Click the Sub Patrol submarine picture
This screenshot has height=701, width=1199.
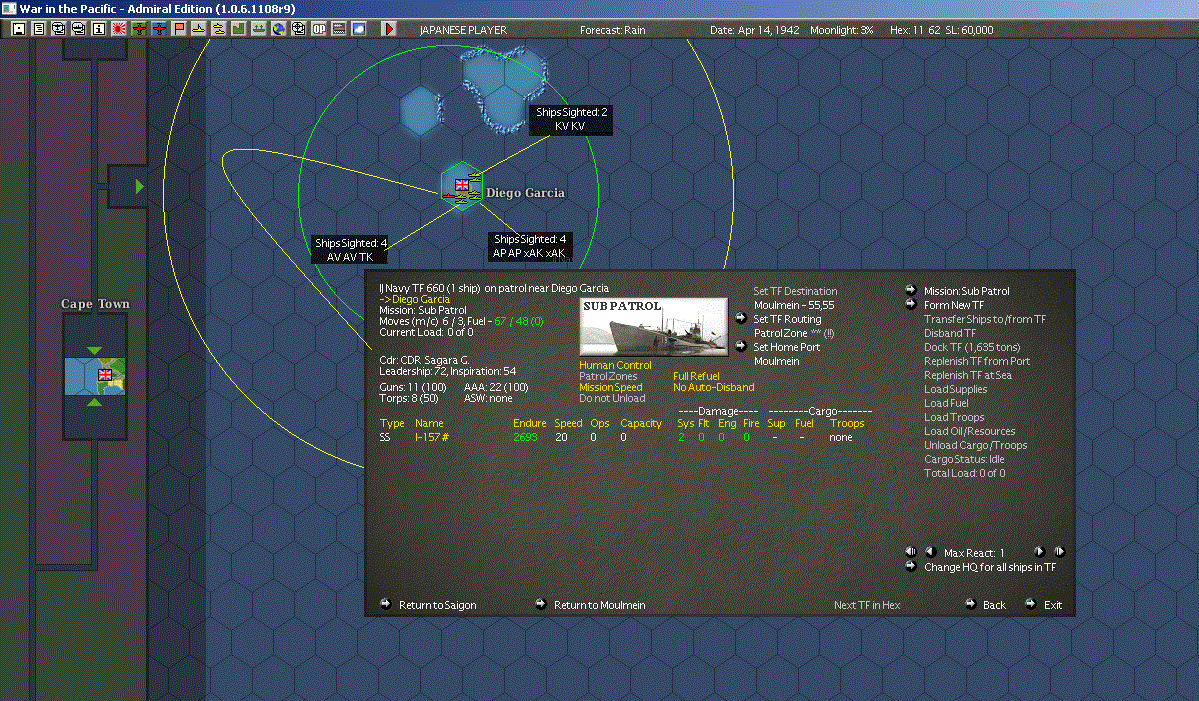654,327
